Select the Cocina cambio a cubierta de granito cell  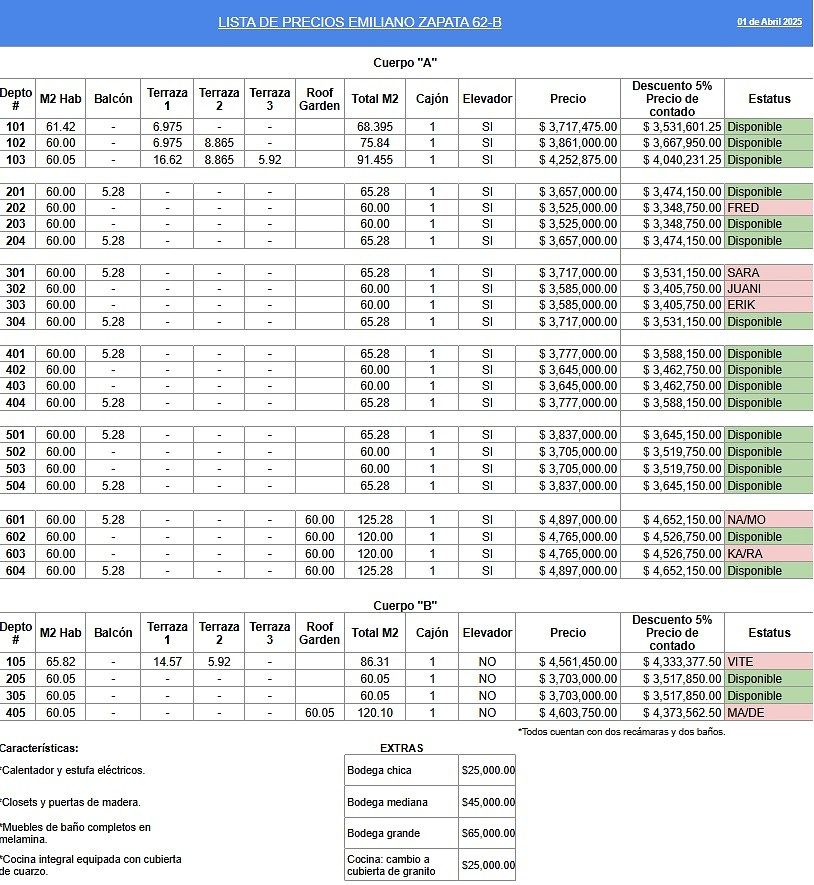pos(401,865)
